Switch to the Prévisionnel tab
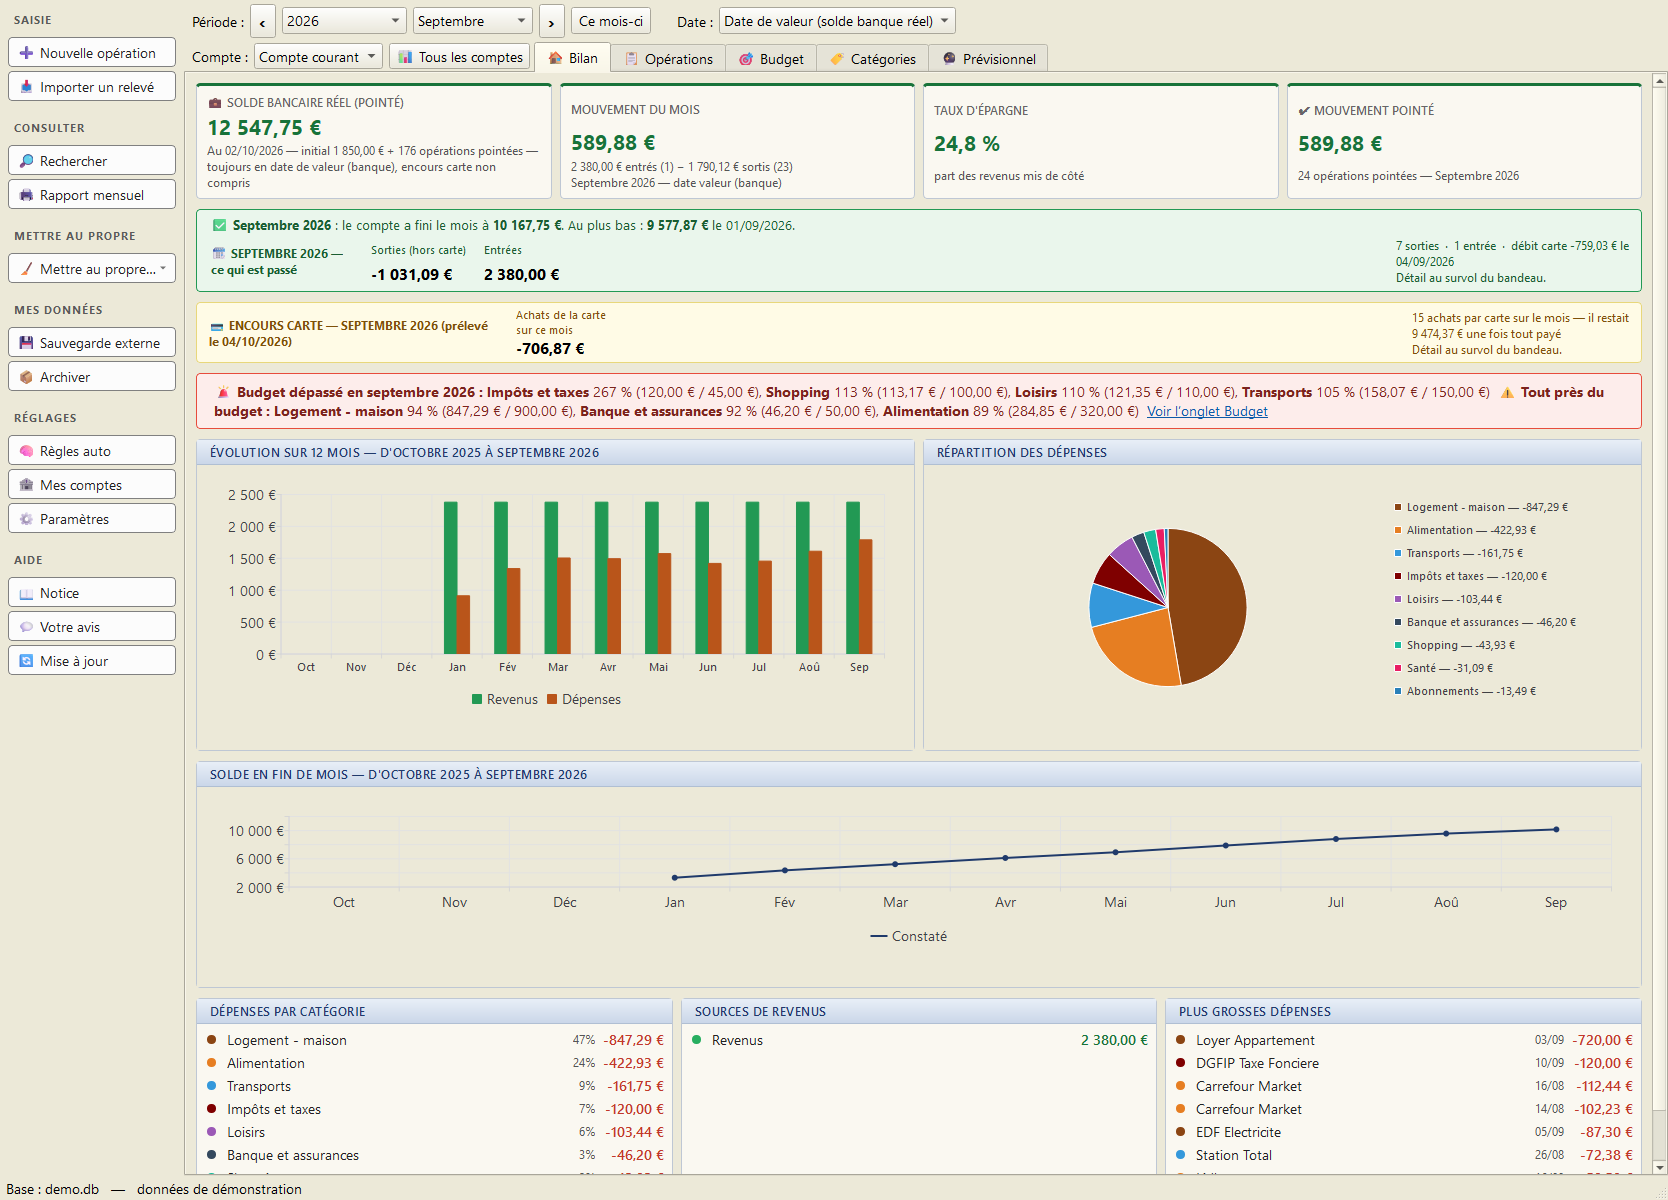This screenshot has width=1668, height=1200. click(x=989, y=59)
